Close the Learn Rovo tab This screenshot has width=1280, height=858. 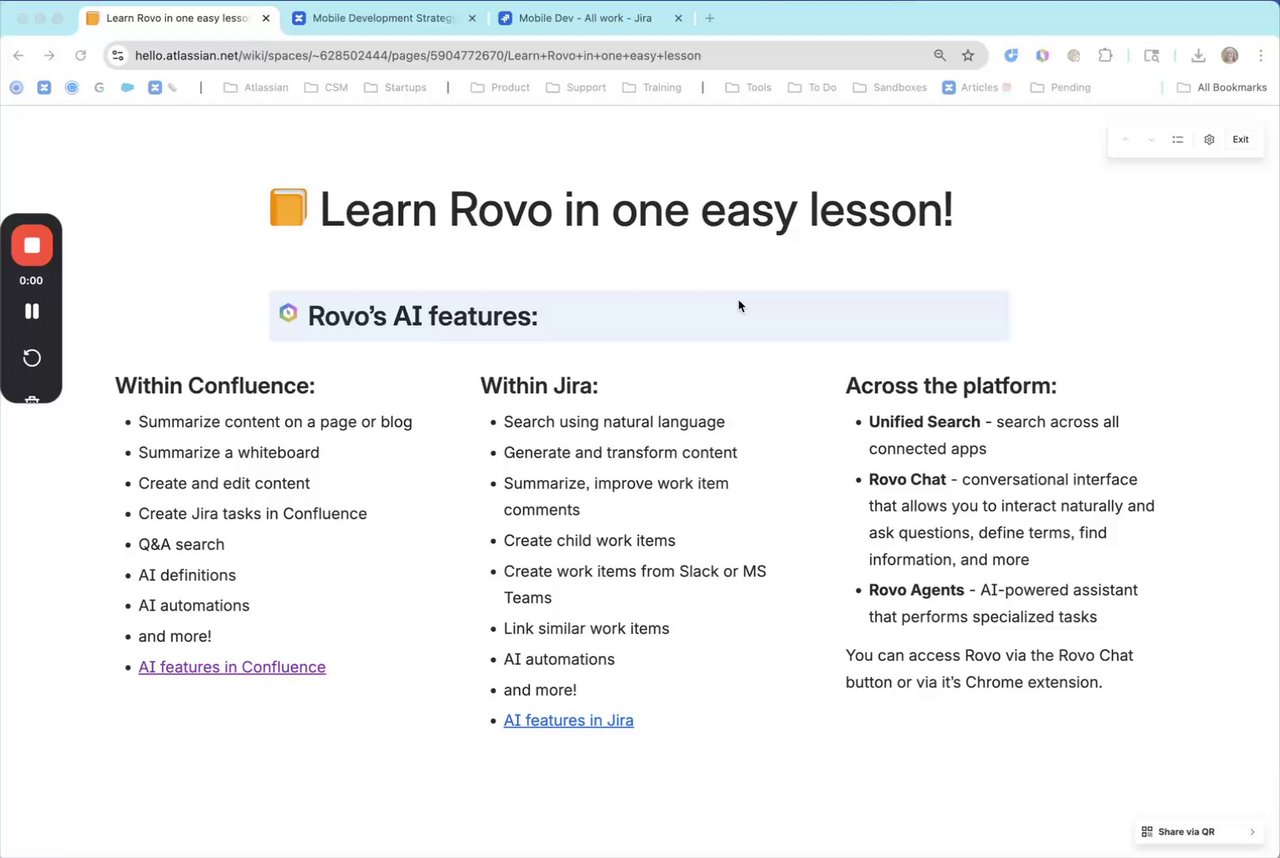(x=266, y=18)
